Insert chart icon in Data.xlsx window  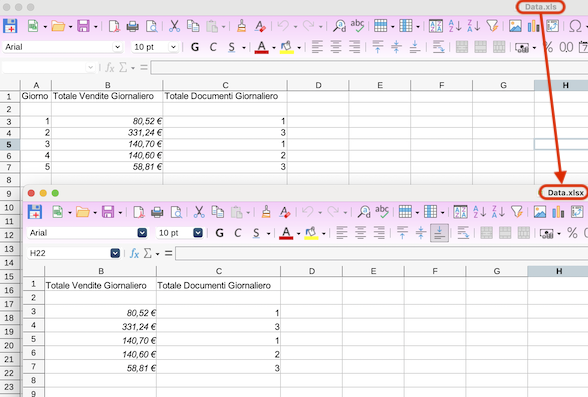558,212
